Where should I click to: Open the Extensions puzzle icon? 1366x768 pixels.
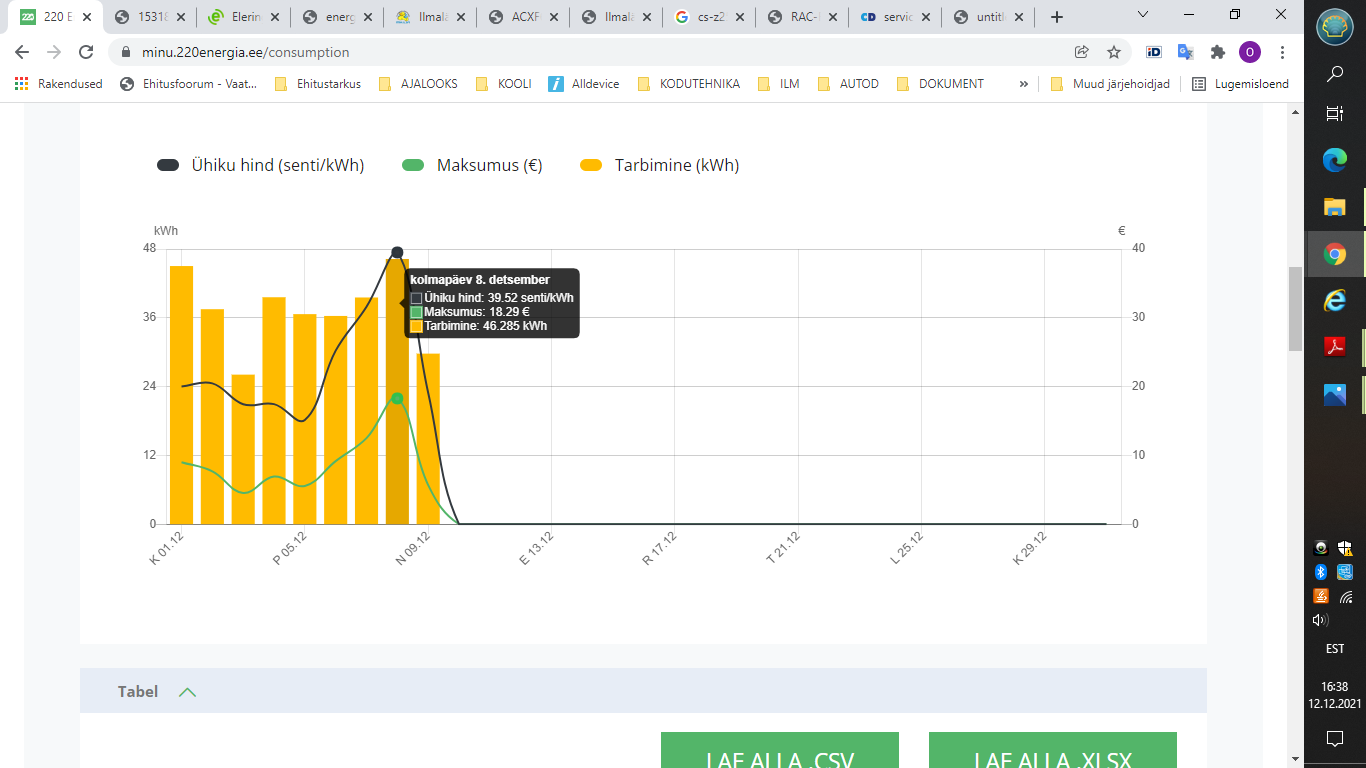click(1217, 52)
